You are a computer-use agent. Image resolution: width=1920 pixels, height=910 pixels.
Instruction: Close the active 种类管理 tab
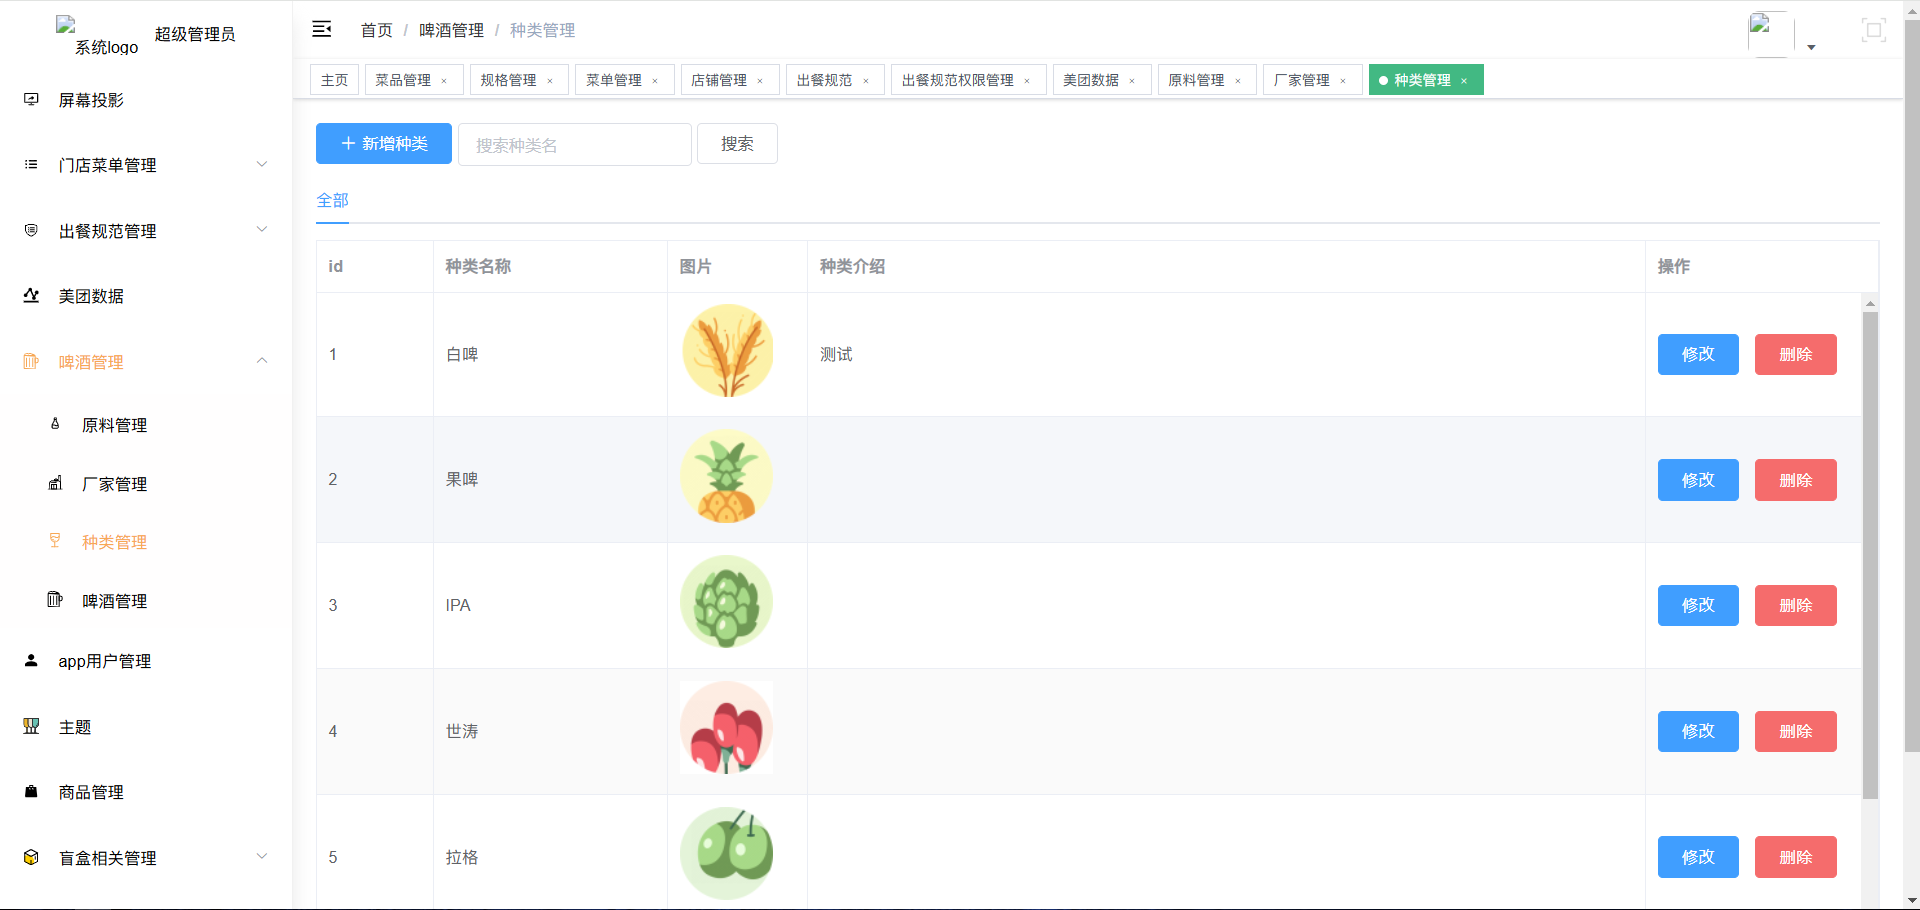pos(1464,81)
